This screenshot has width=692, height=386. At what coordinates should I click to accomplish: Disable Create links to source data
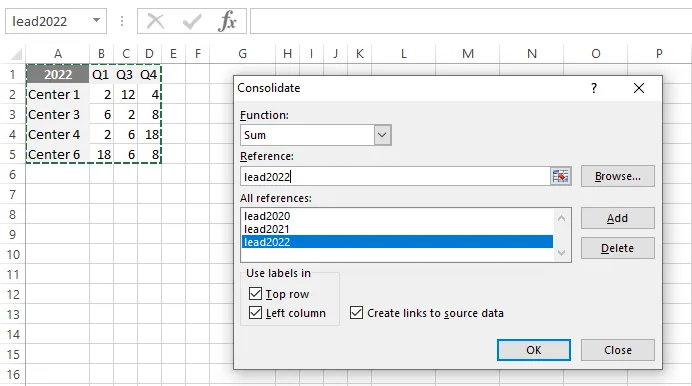356,313
